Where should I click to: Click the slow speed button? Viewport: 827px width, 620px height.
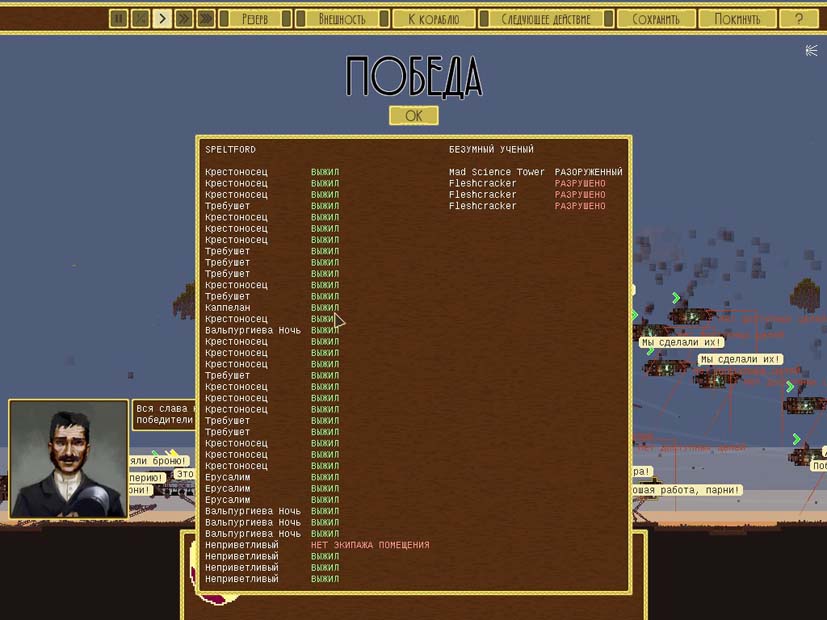click(140, 18)
